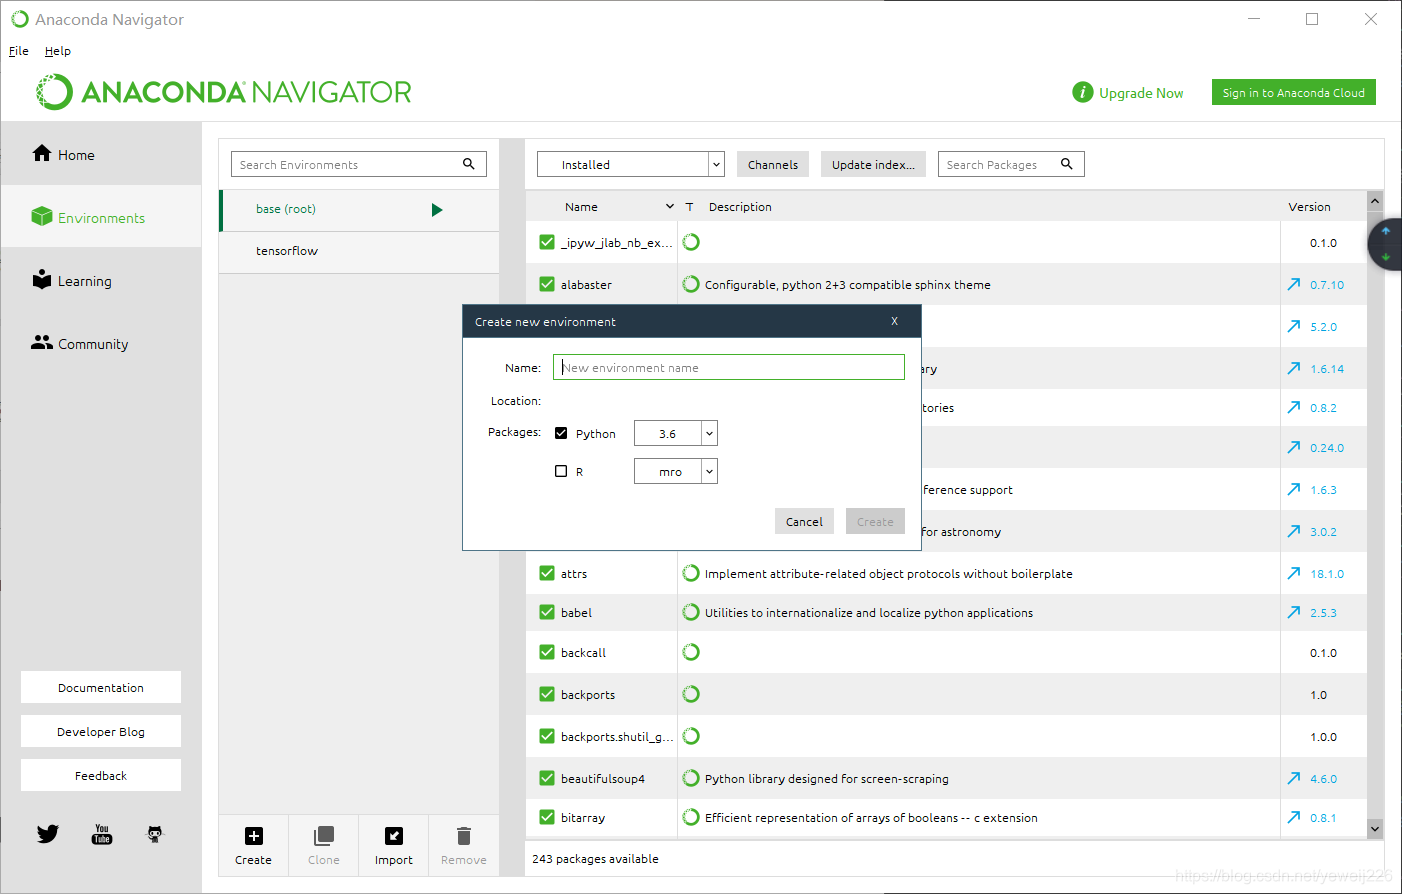Click the Version column header

point(1309,207)
